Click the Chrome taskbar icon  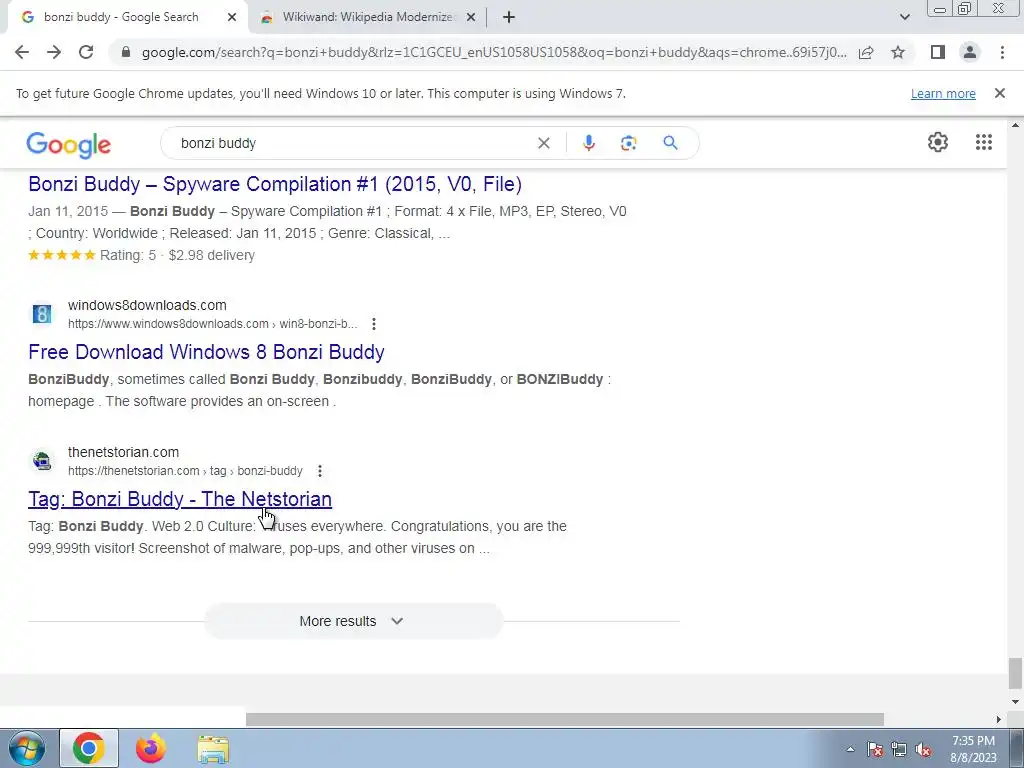tap(89, 748)
